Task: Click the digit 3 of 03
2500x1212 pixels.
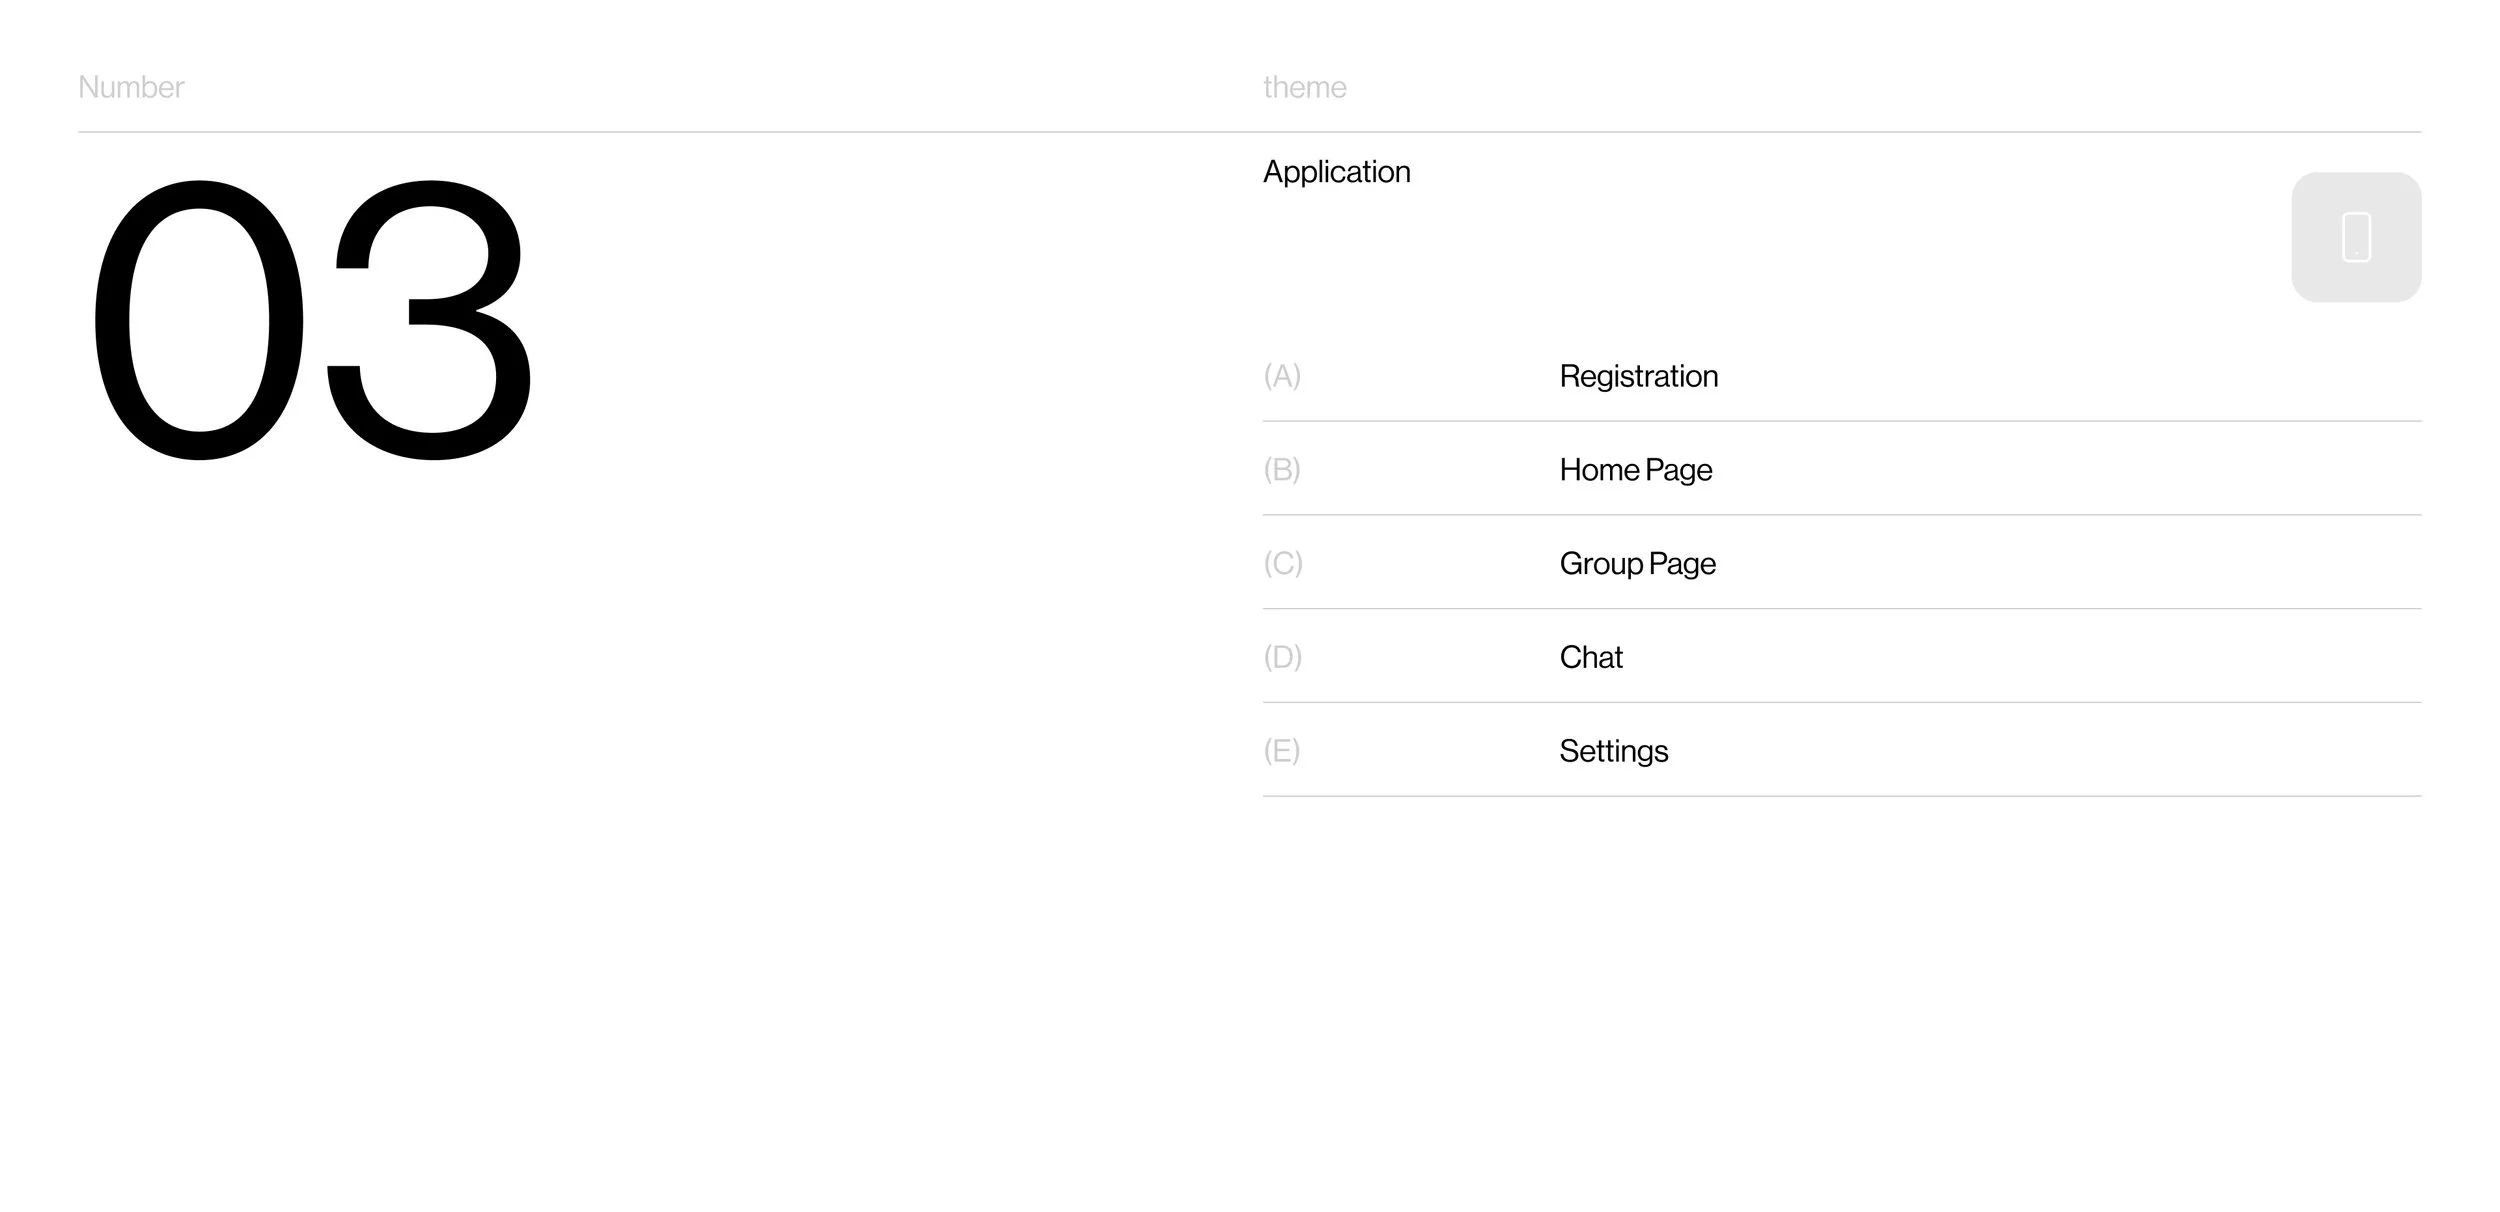Action: (430, 320)
